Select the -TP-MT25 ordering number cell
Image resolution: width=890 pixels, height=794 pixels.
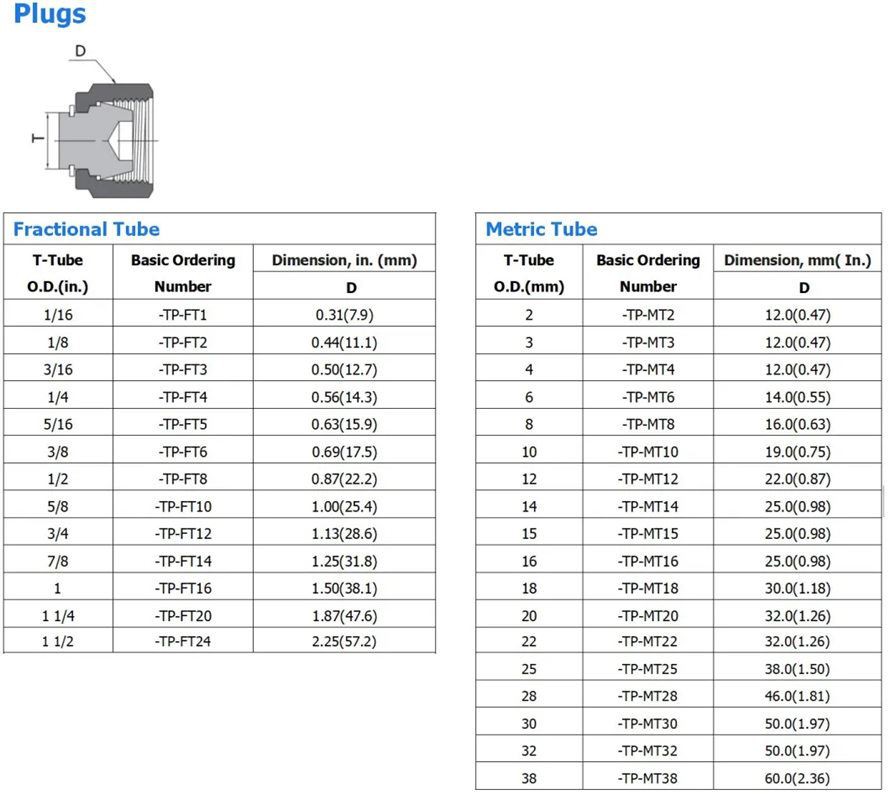pos(648,669)
